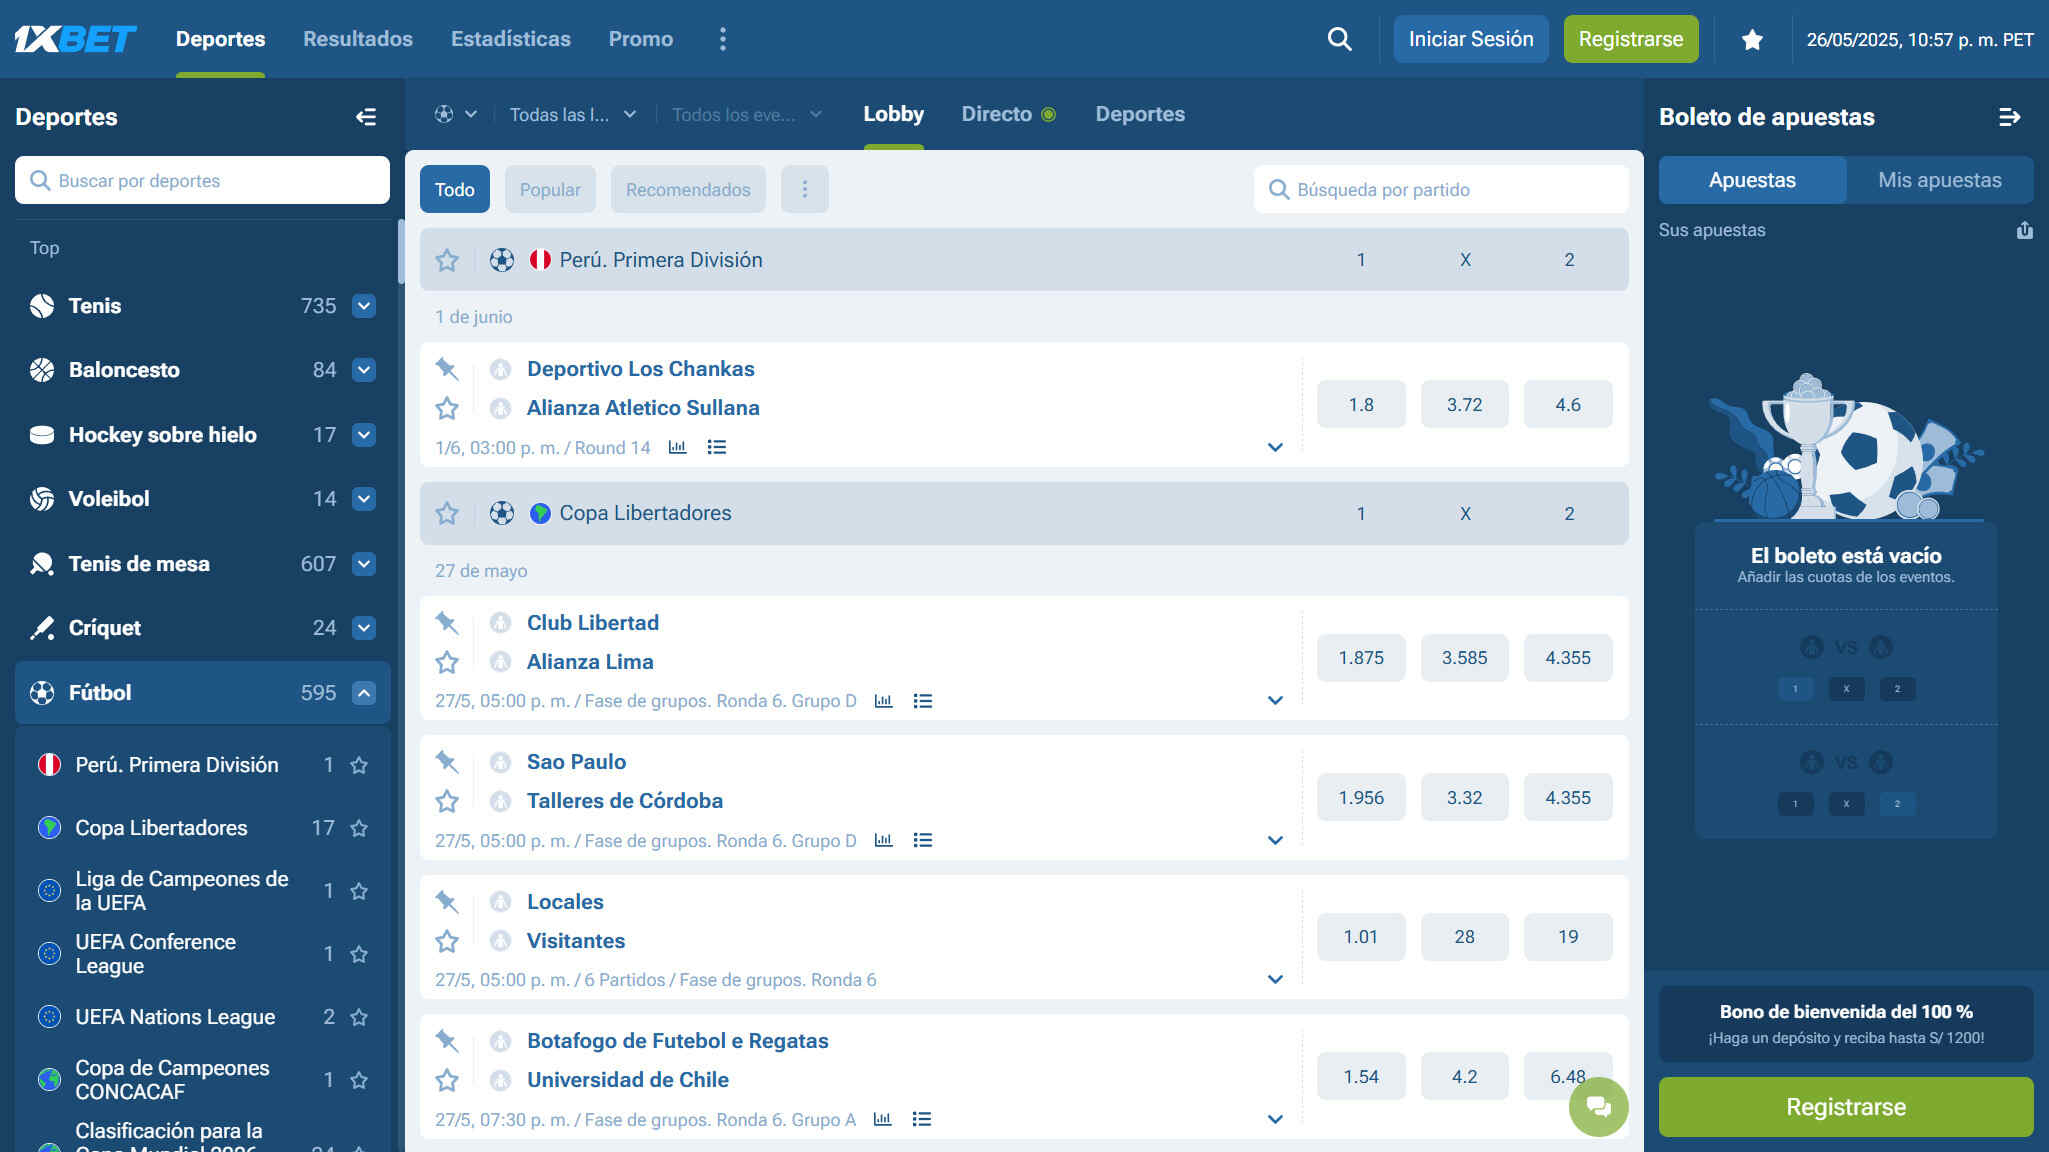Open statistics chart for Sao Paulo match
The height and width of the screenshot is (1152, 2049).
tap(883, 840)
